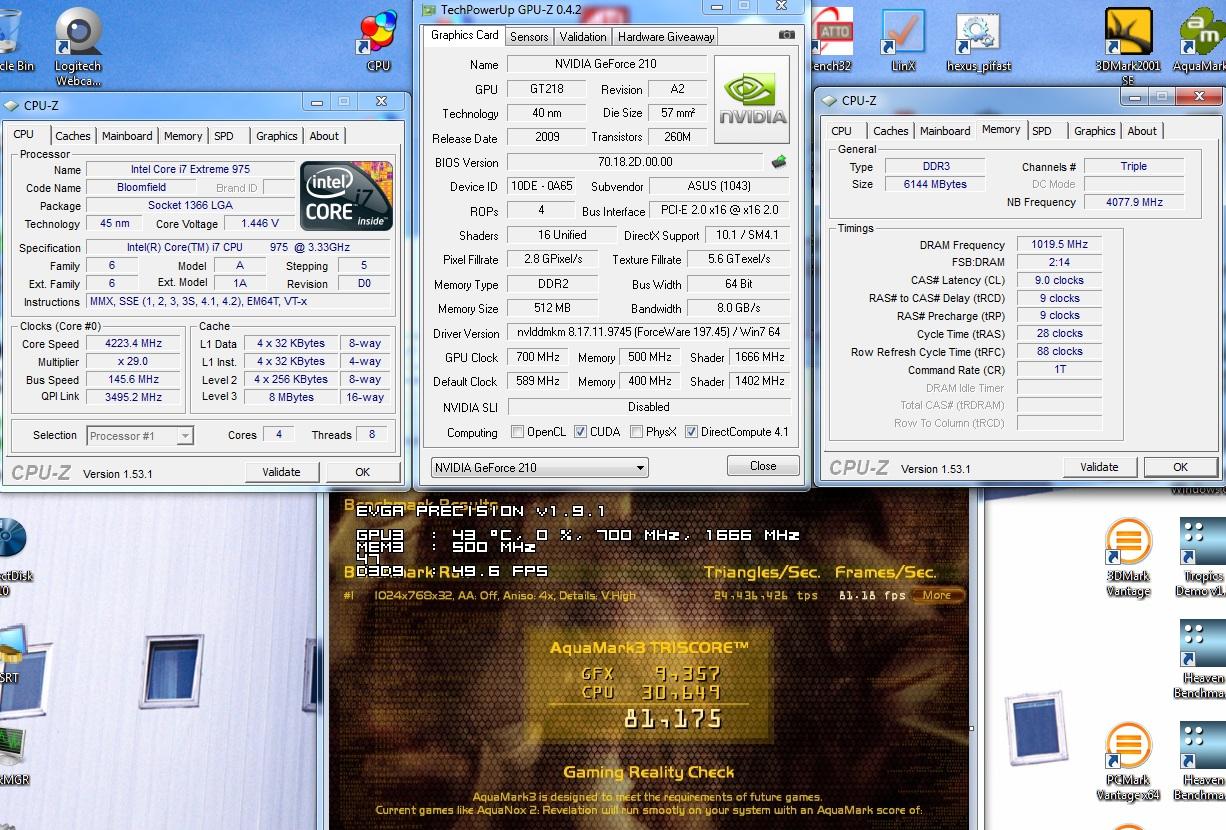Click the DRAM Frequency value 1019.5 MHz

pos(1059,244)
